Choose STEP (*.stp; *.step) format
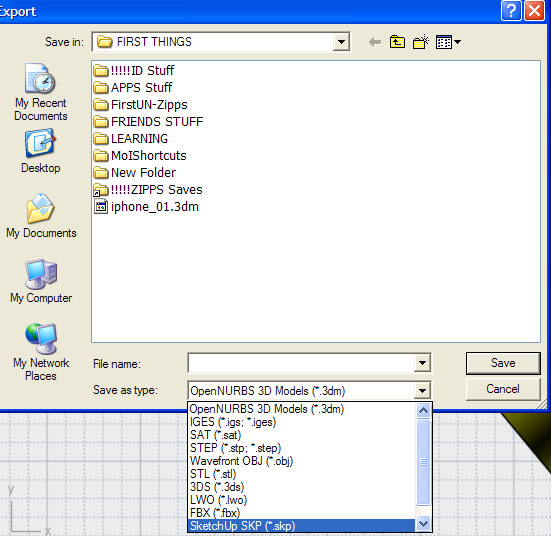 tap(302, 448)
